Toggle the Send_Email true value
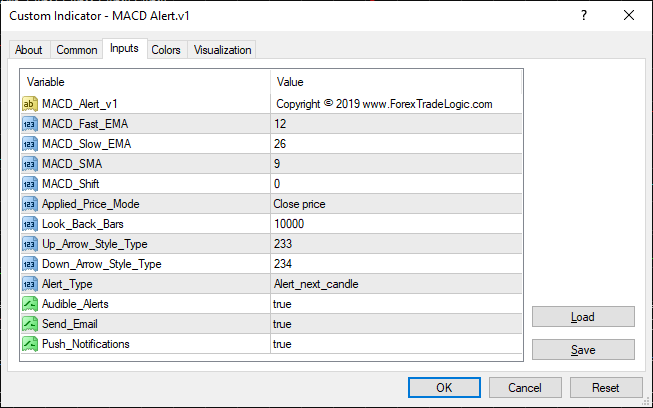Viewport: 653px width, 408px height. [396, 323]
